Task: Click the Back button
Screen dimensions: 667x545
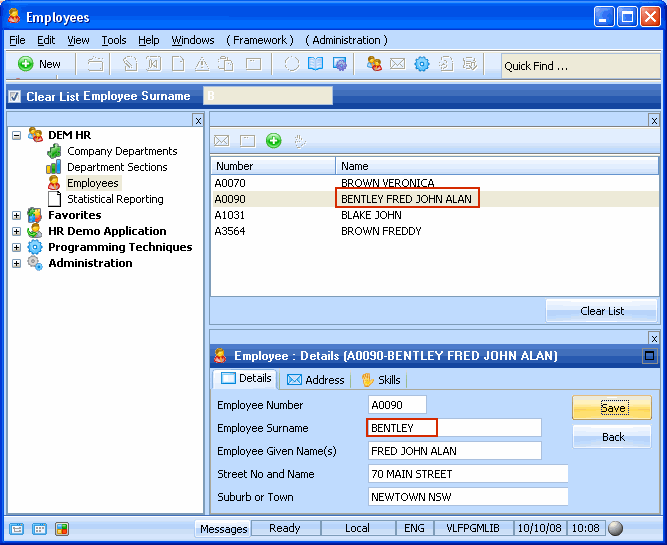Action: pyautogui.click(x=612, y=437)
